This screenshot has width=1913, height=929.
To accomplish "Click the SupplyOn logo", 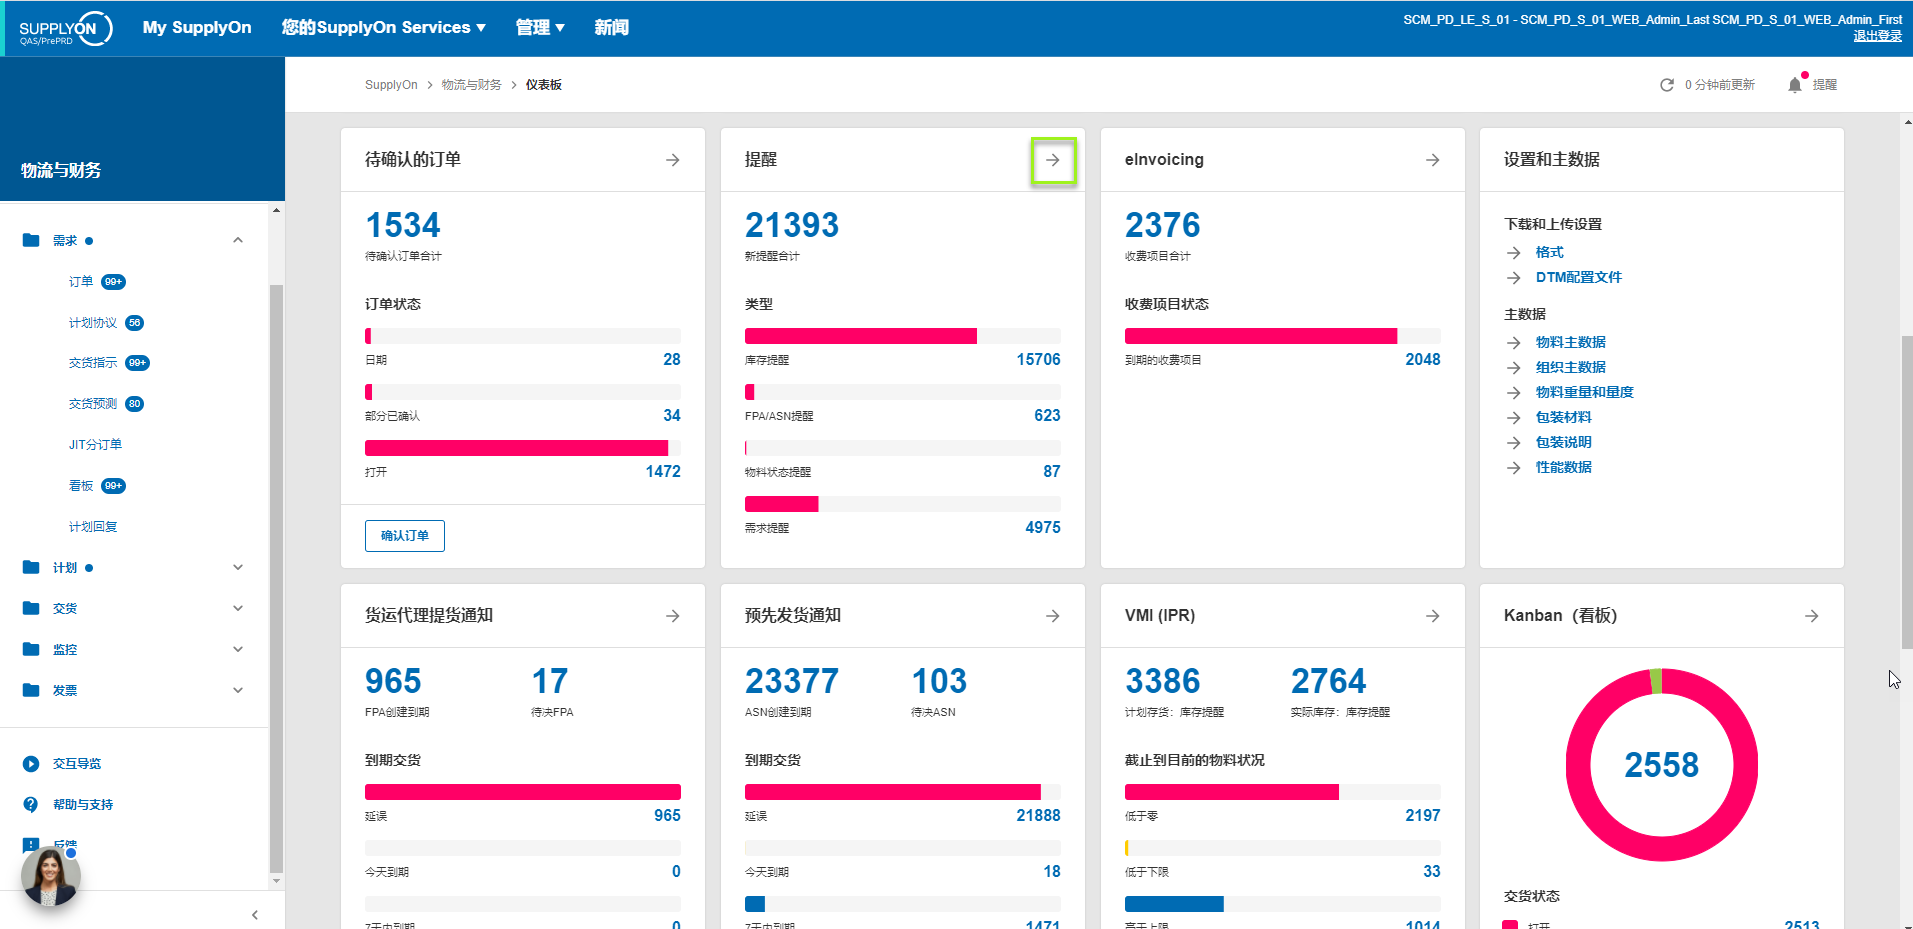I will pos(66,28).
